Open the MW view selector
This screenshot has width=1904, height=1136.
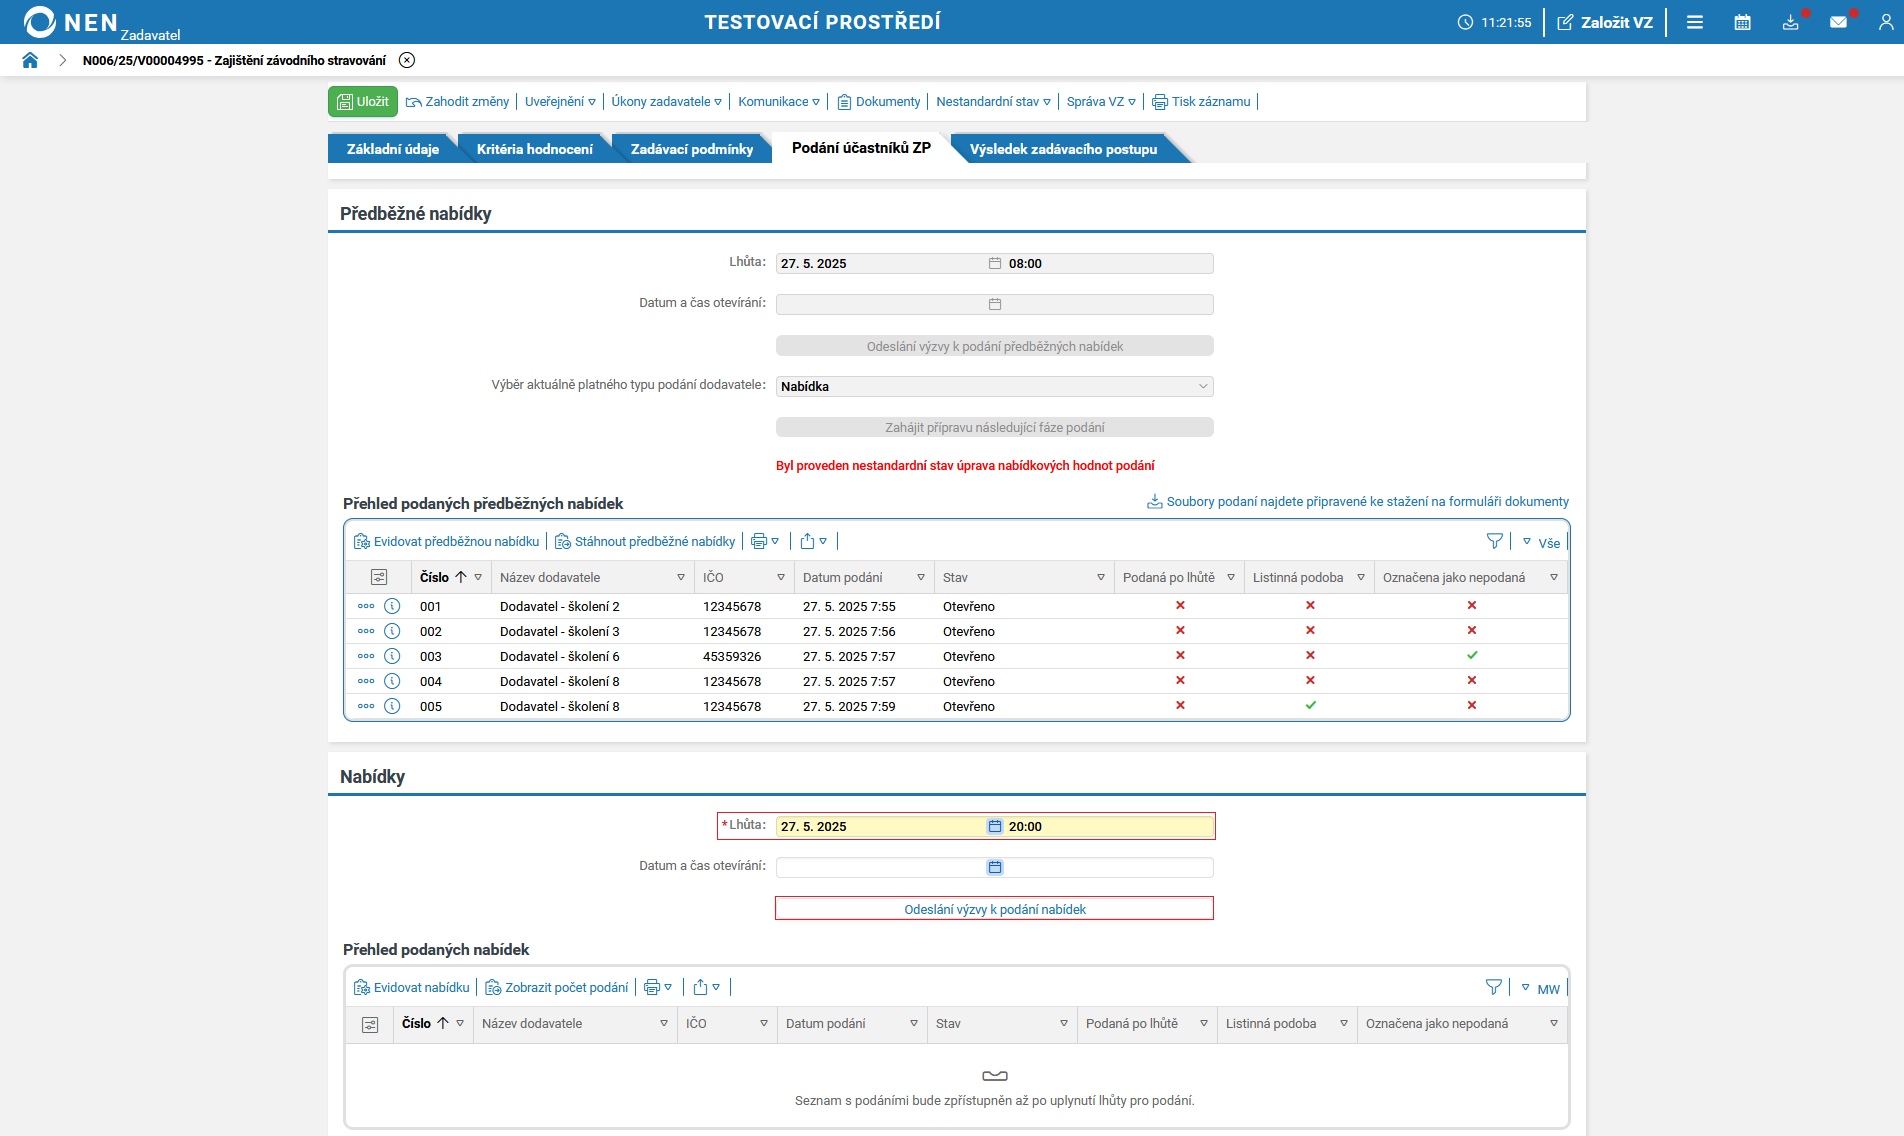click(x=1541, y=989)
